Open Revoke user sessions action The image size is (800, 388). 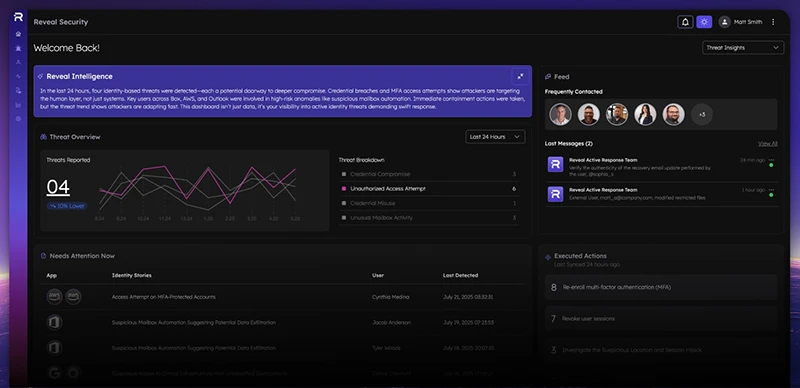click(x=661, y=319)
